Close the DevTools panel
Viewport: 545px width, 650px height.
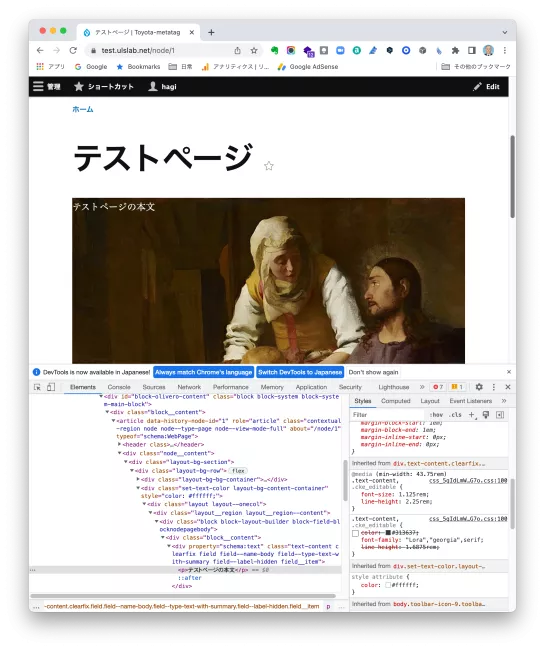(x=508, y=387)
